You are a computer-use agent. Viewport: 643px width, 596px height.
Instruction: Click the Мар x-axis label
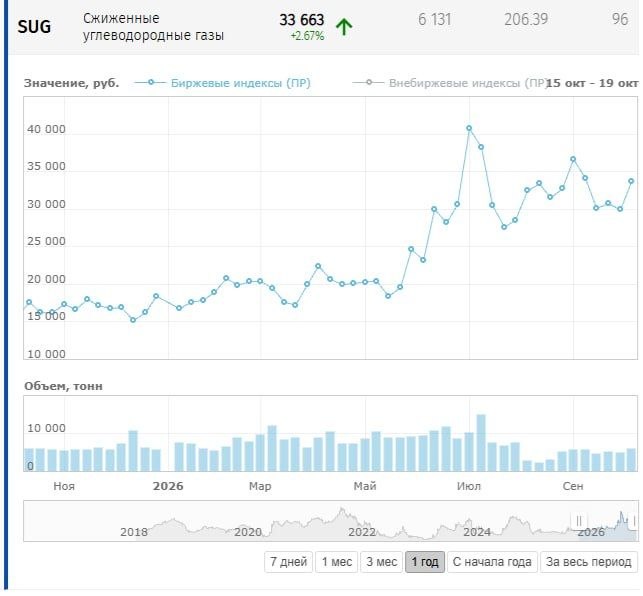pyautogui.click(x=260, y=486)
